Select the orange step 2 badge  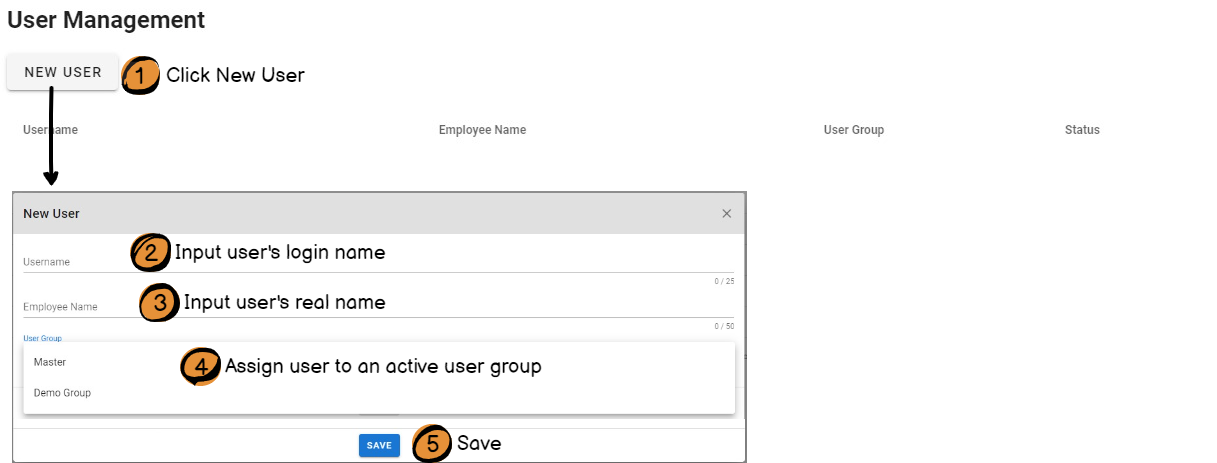(x=150, y=253)
